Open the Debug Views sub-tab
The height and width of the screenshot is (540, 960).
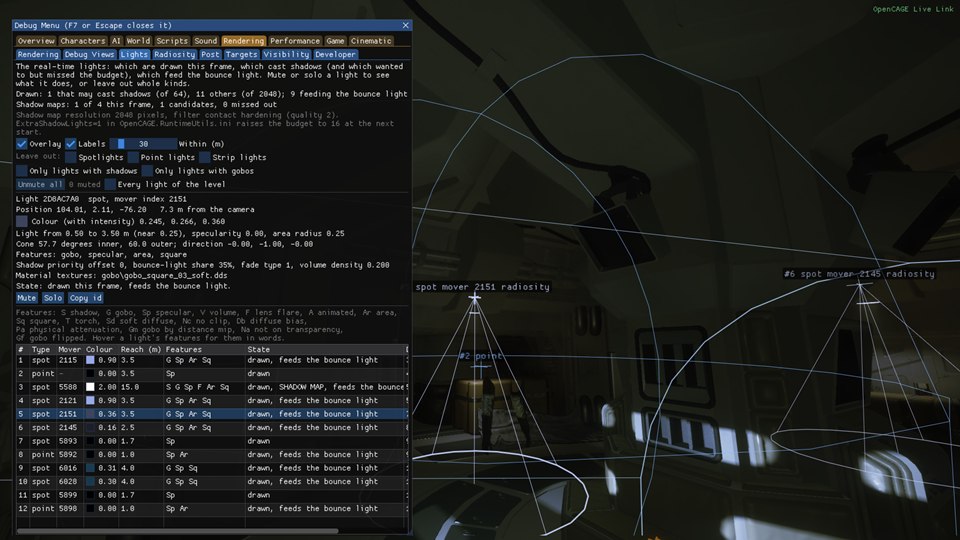[x=89, y=54]
